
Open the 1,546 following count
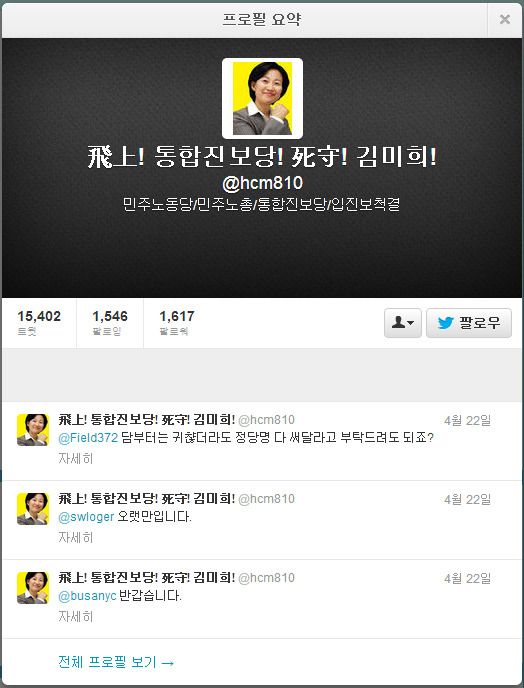pos(110,322)
